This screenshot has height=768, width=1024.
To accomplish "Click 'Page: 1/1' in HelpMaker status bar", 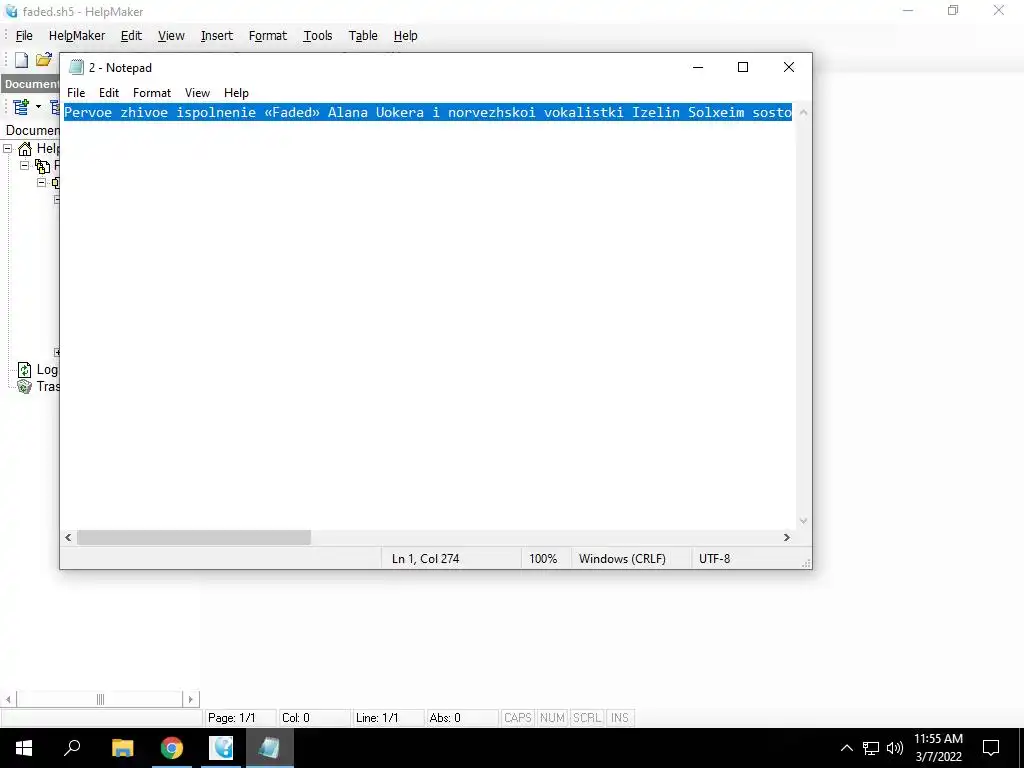I will tap(231, 718).
